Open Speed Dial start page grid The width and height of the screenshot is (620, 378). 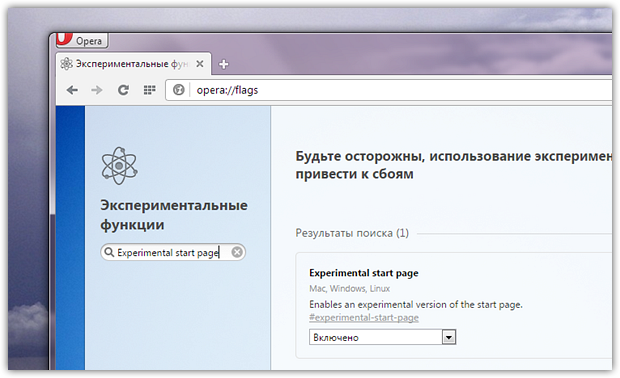(x=149, y=90)
